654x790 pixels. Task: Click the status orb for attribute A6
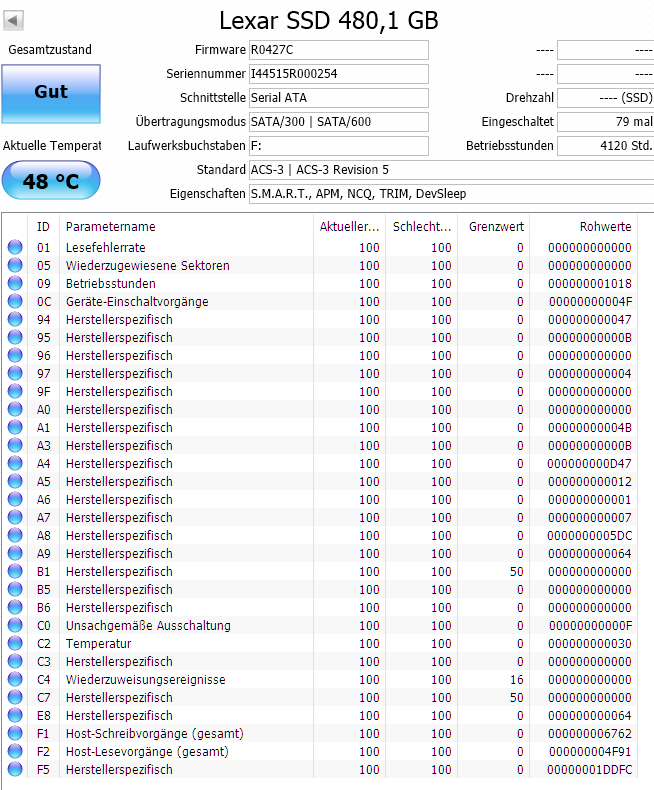(15, 499)
